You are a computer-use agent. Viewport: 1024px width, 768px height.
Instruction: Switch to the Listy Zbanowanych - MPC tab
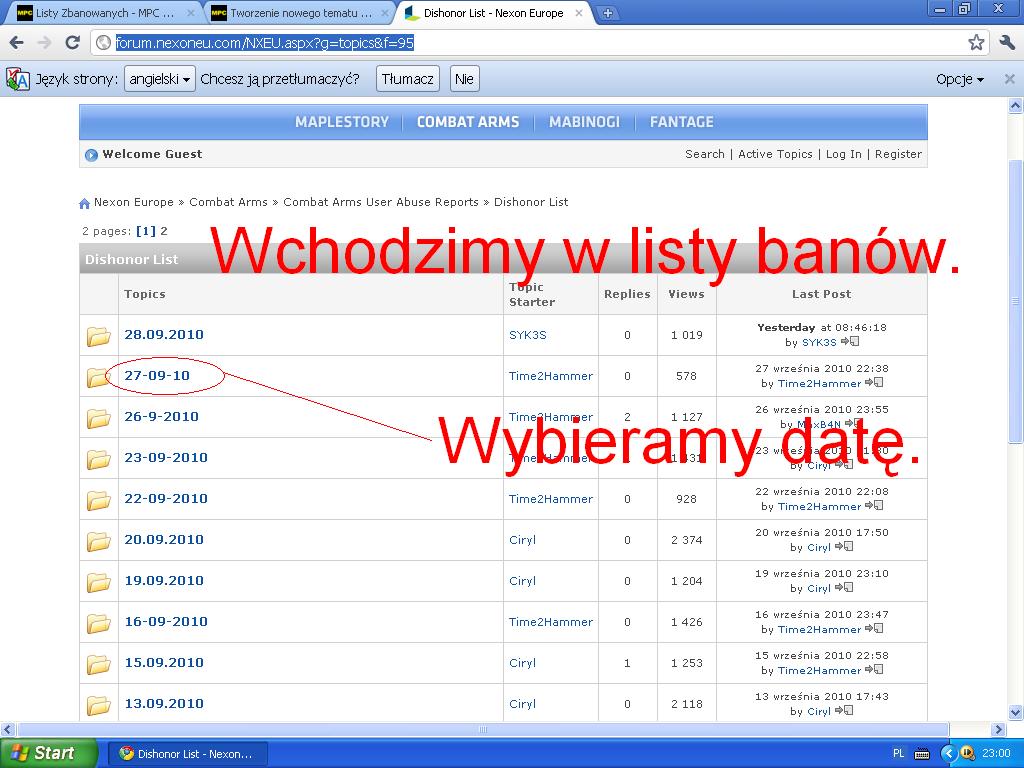coord(104,13)
